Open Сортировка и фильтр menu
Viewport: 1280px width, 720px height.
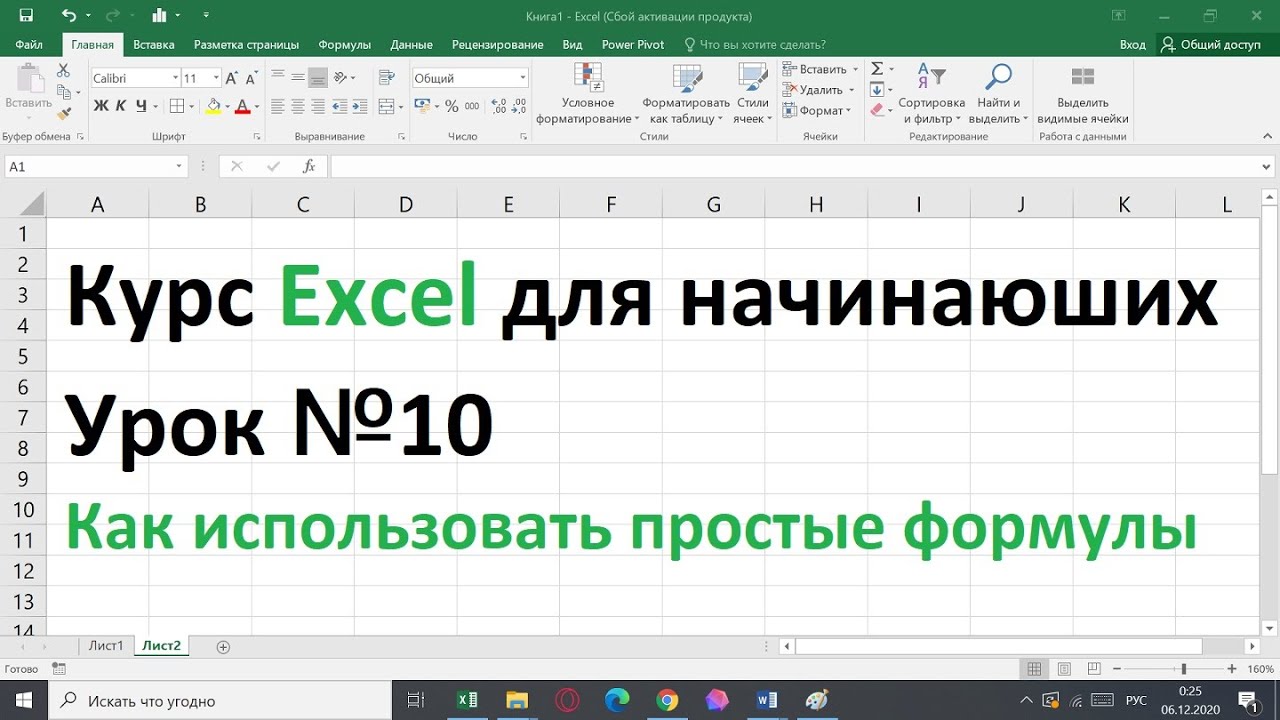931,93
